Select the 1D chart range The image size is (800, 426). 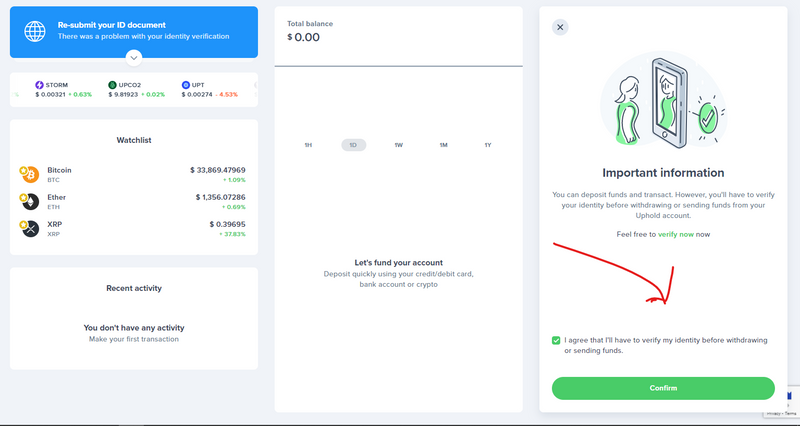[x=354, y=145]
